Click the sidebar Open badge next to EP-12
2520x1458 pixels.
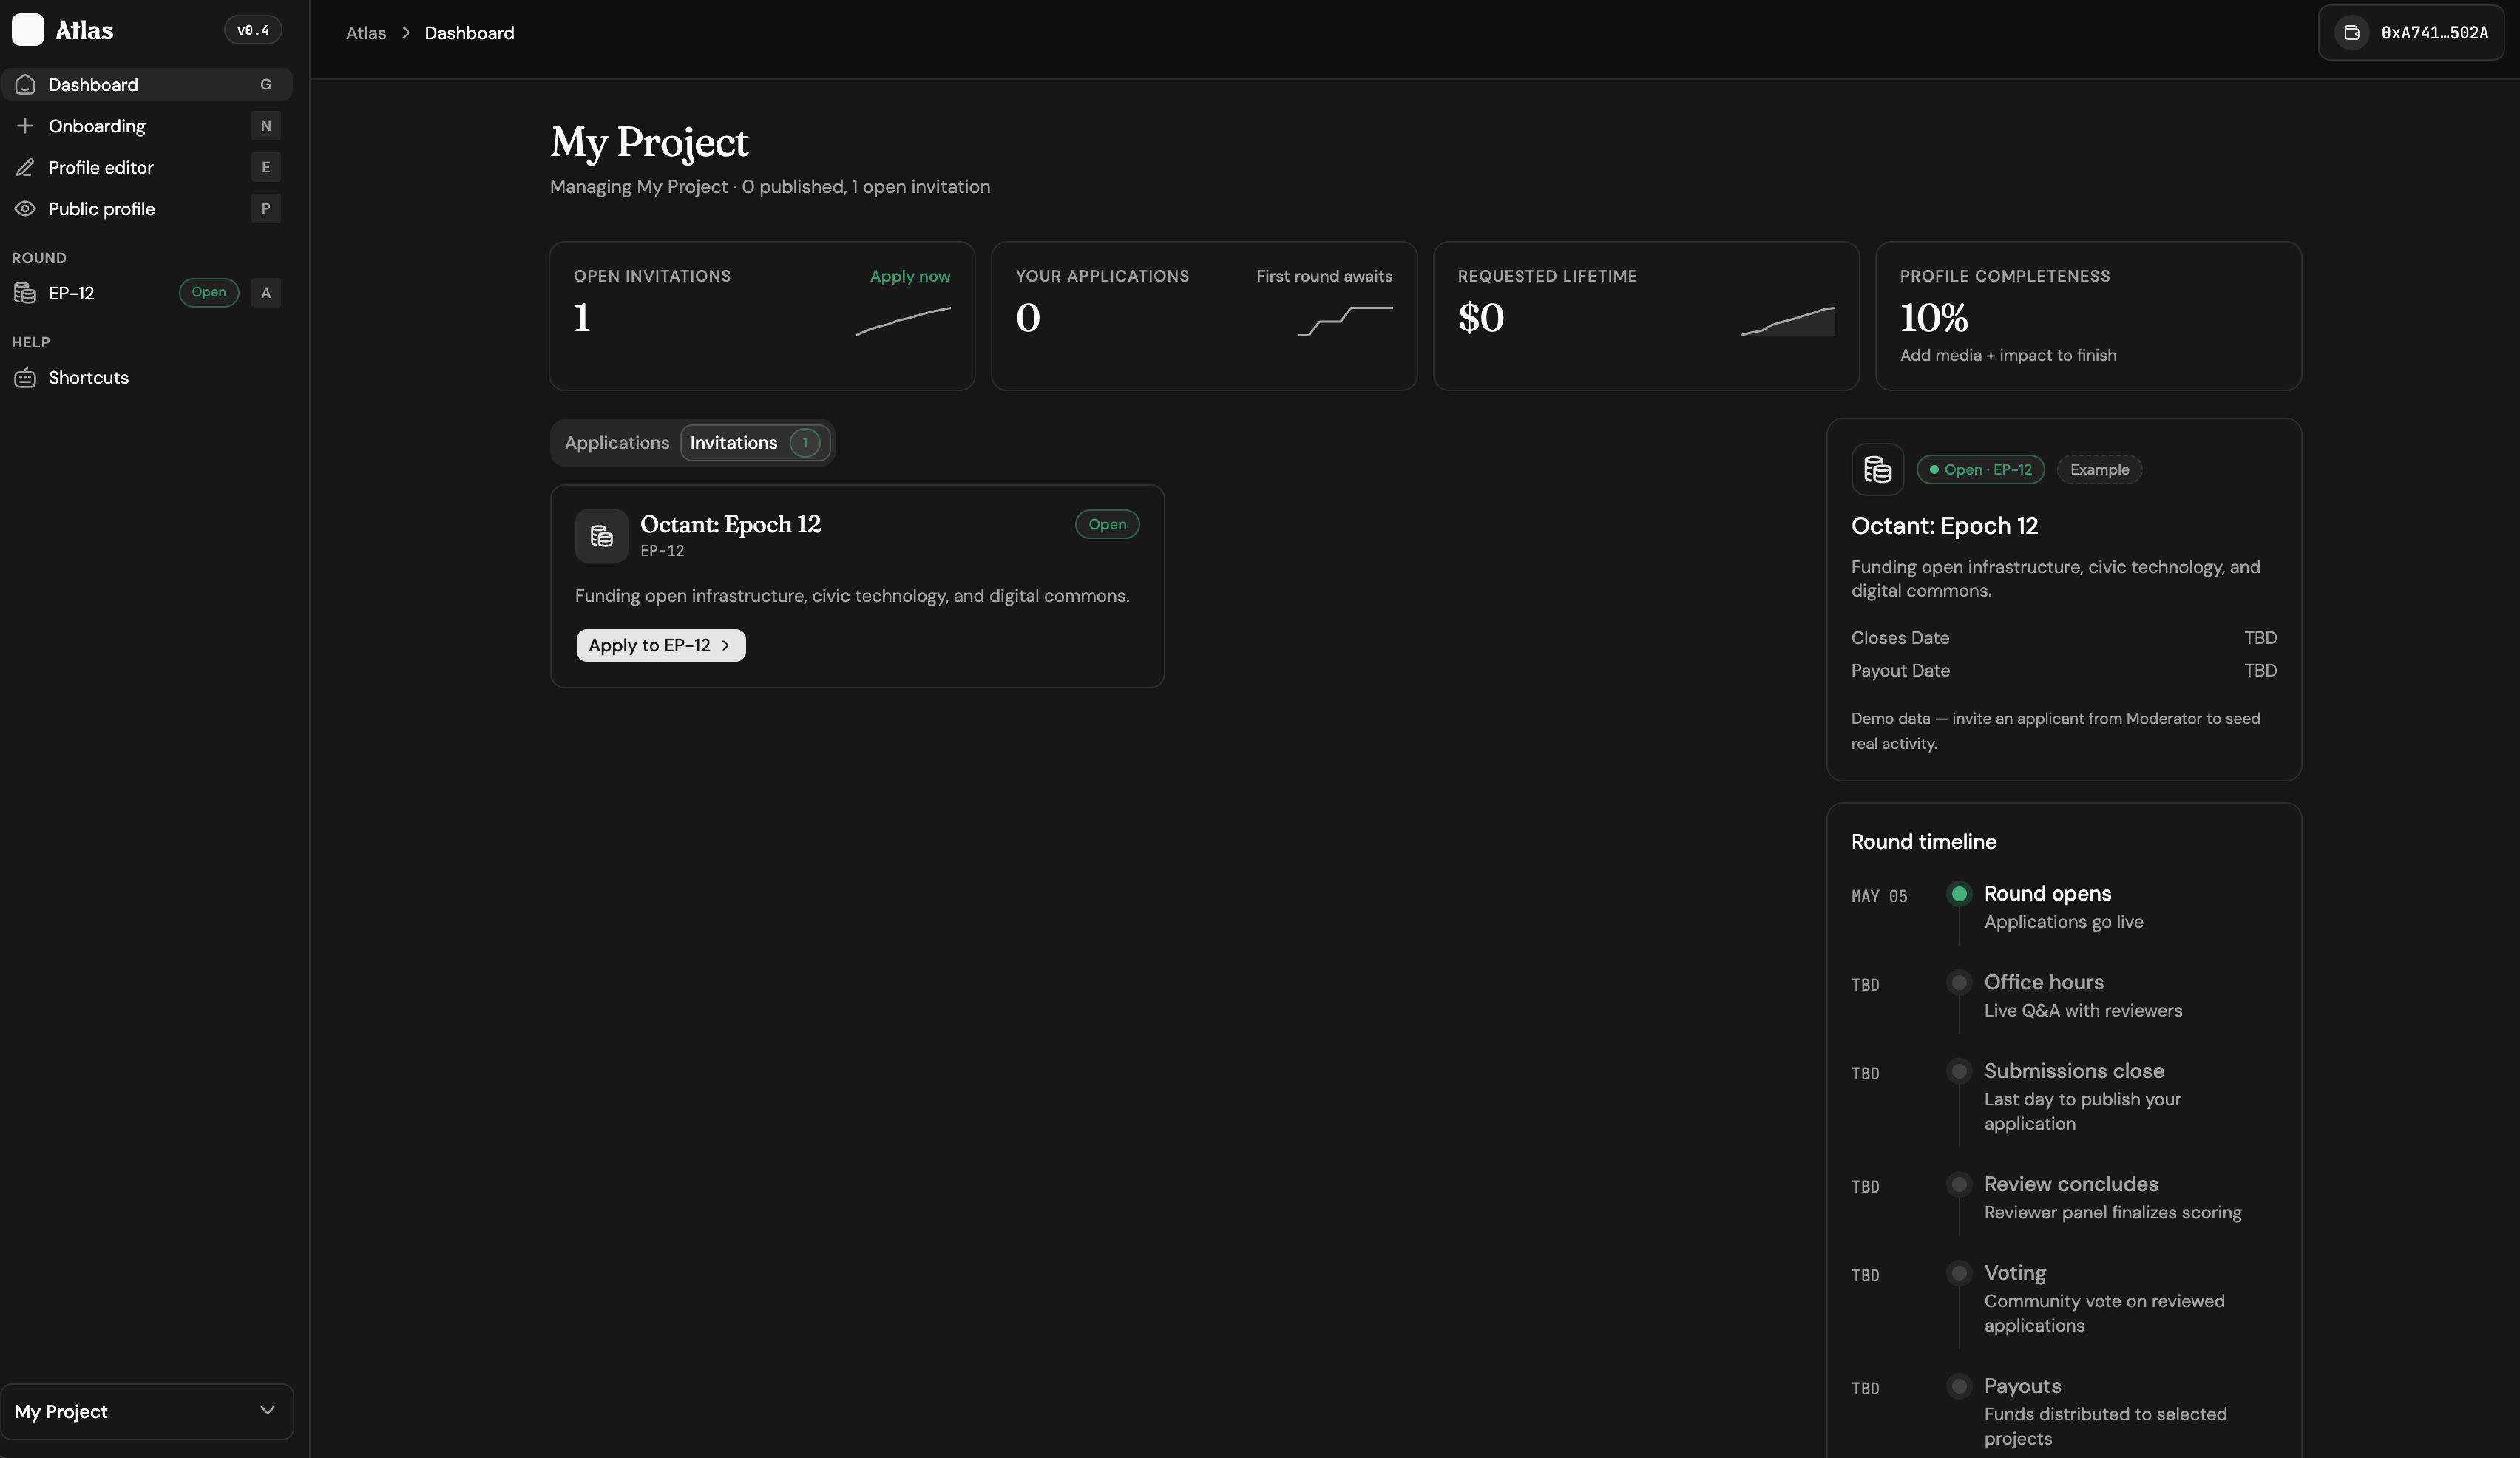[x=209, y=293]
